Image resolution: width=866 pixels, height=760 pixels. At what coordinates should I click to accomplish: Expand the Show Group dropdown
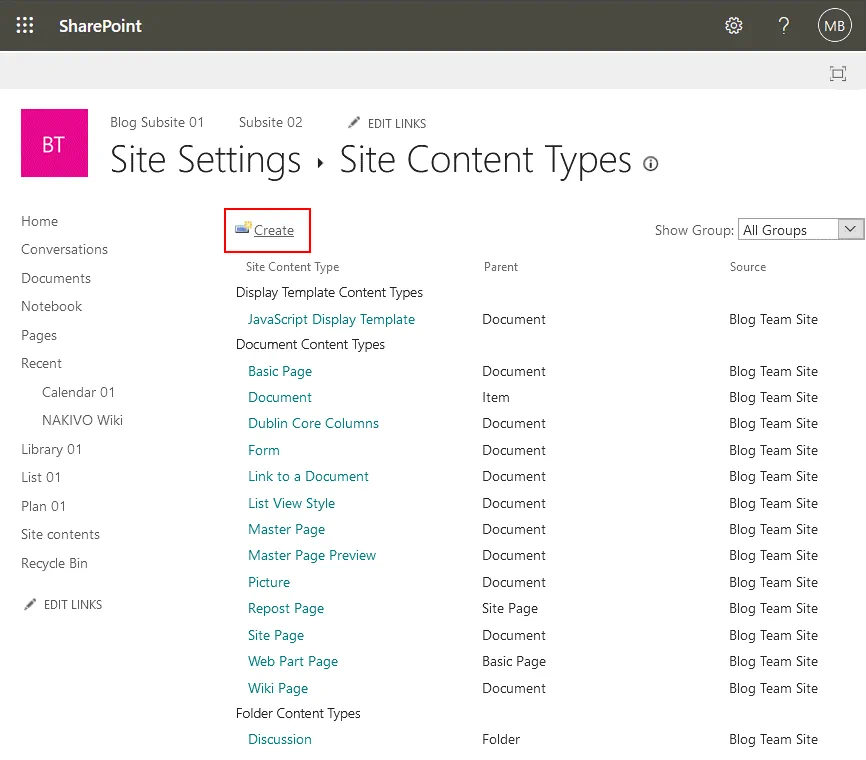point(851,230)
